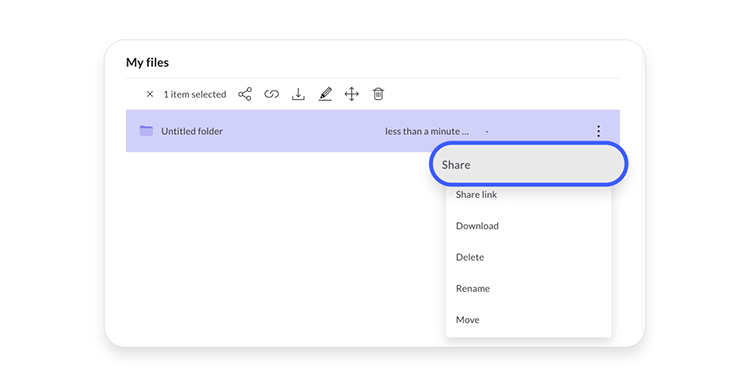Click the 'less than a minute' modified time

427,131
